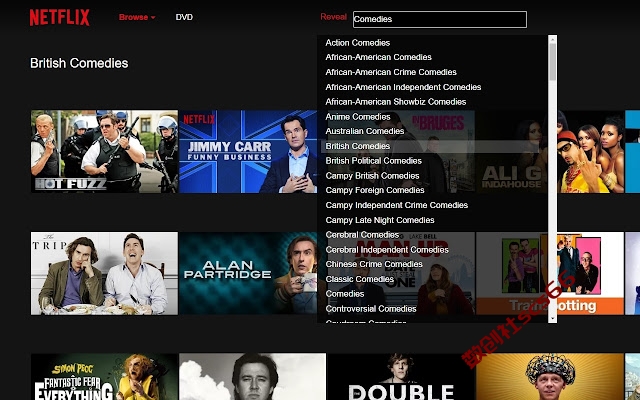The width and height of the screenshot is (640, 400).
Task: Click the dropdown scrollbar down arrow
Action: point(553,318)
